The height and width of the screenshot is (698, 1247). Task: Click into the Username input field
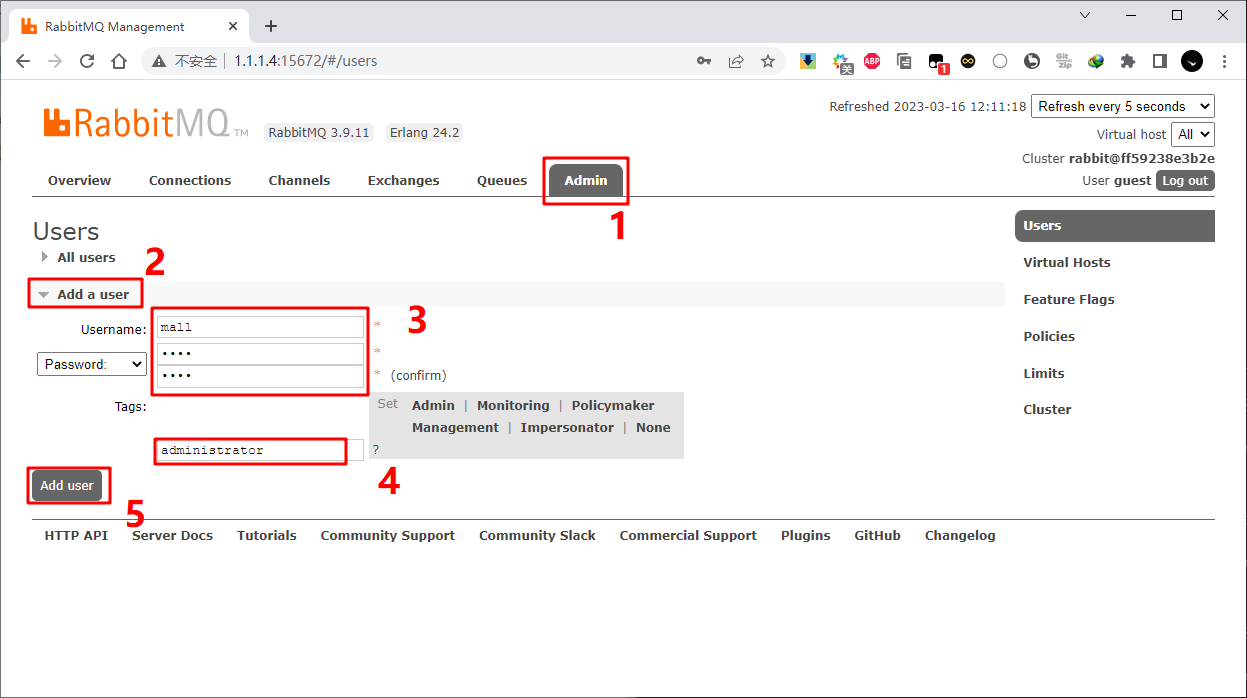coord(261,327)
